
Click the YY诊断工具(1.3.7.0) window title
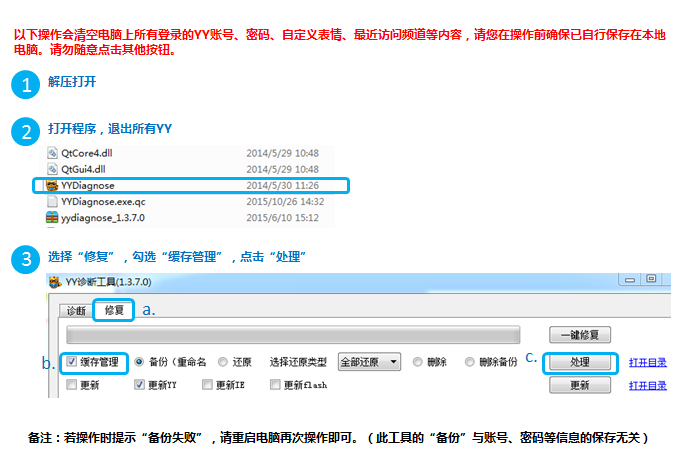click(108, 282)
